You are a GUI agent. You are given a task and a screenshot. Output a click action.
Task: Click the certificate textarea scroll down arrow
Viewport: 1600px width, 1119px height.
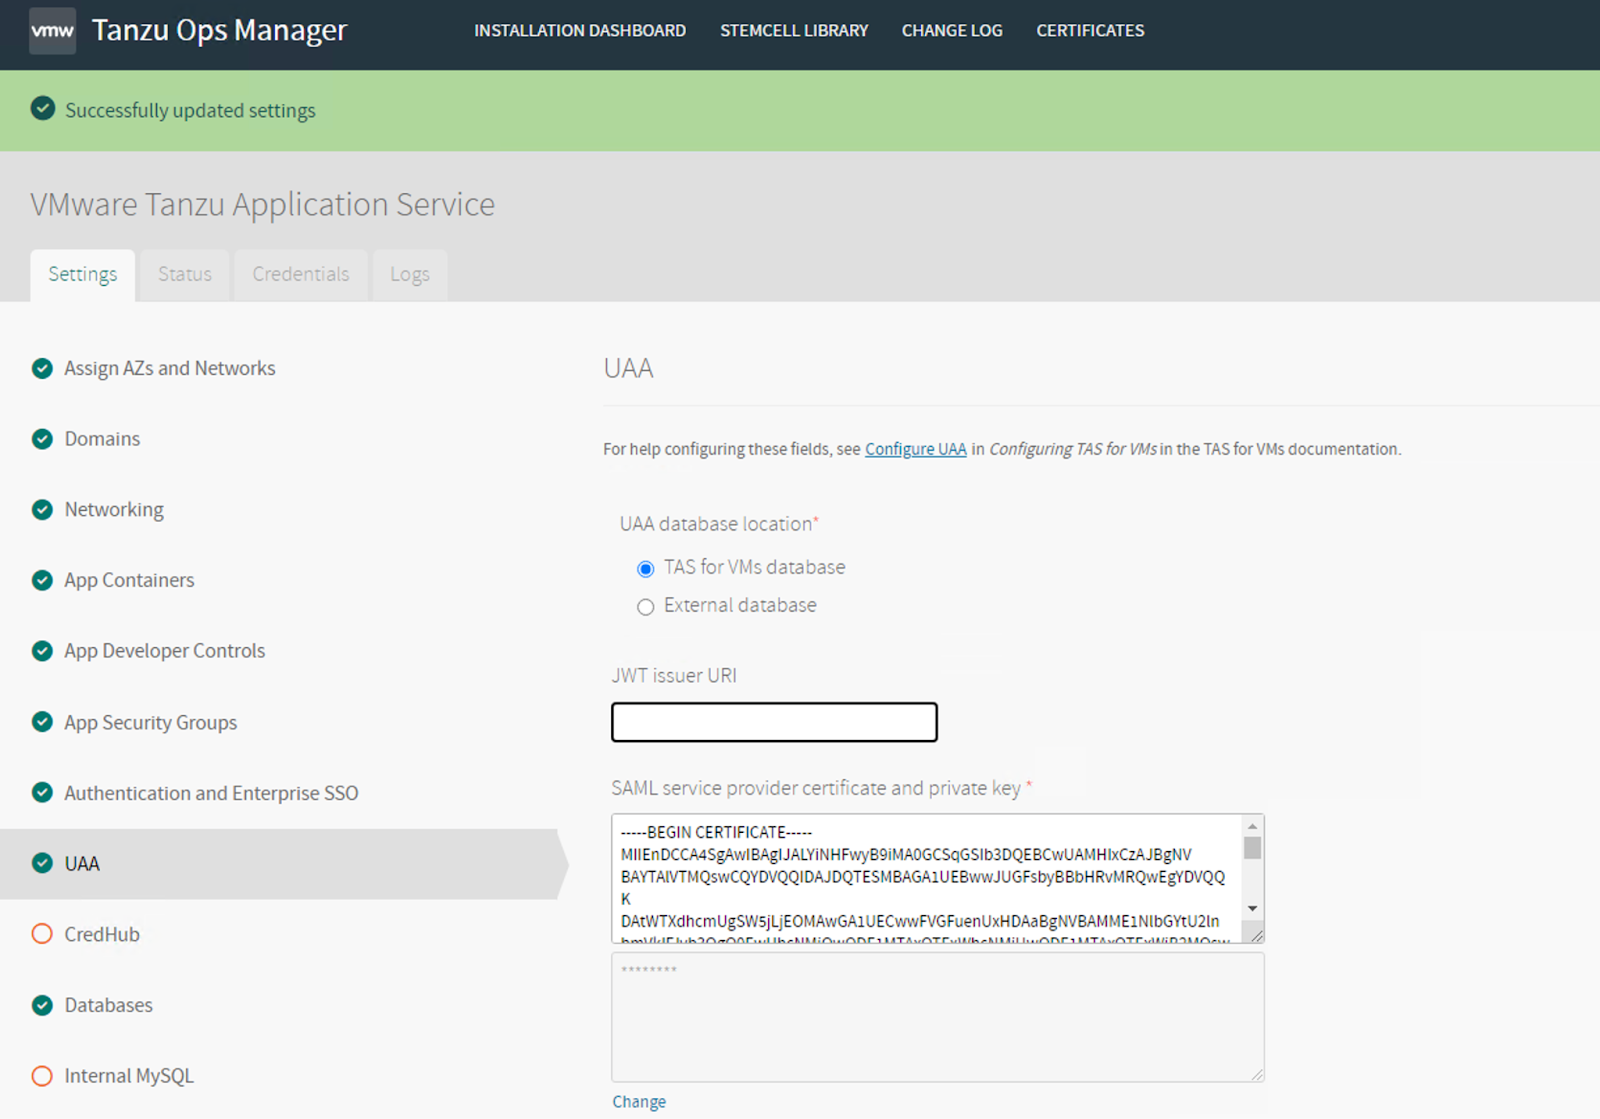tap(1252, 909)
